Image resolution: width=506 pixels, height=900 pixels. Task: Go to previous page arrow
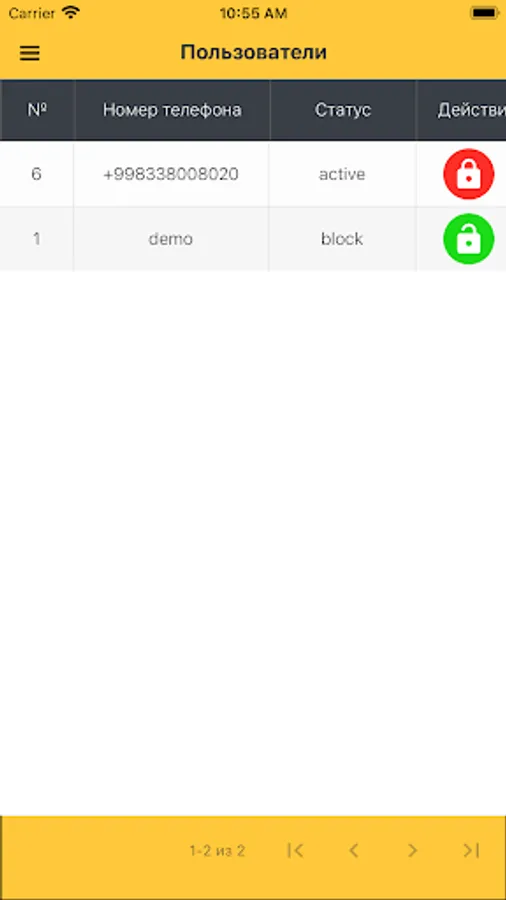tap(354, 850)
